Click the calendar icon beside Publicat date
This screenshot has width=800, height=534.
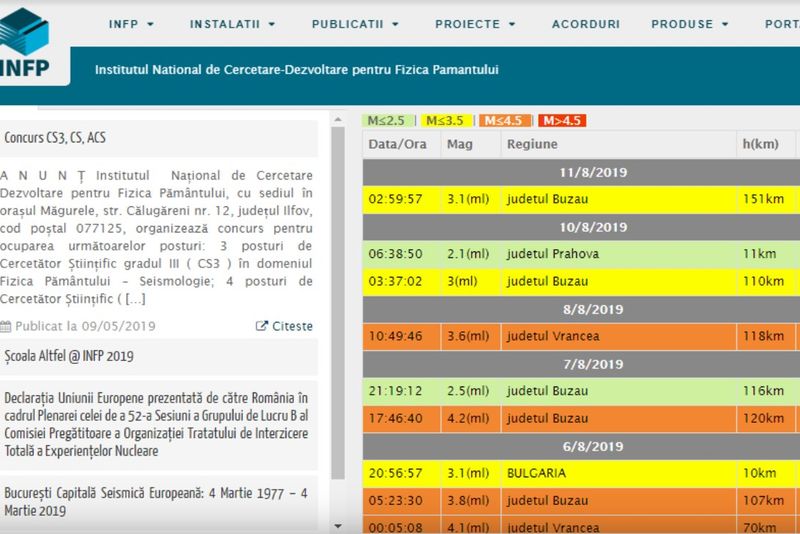7,326
